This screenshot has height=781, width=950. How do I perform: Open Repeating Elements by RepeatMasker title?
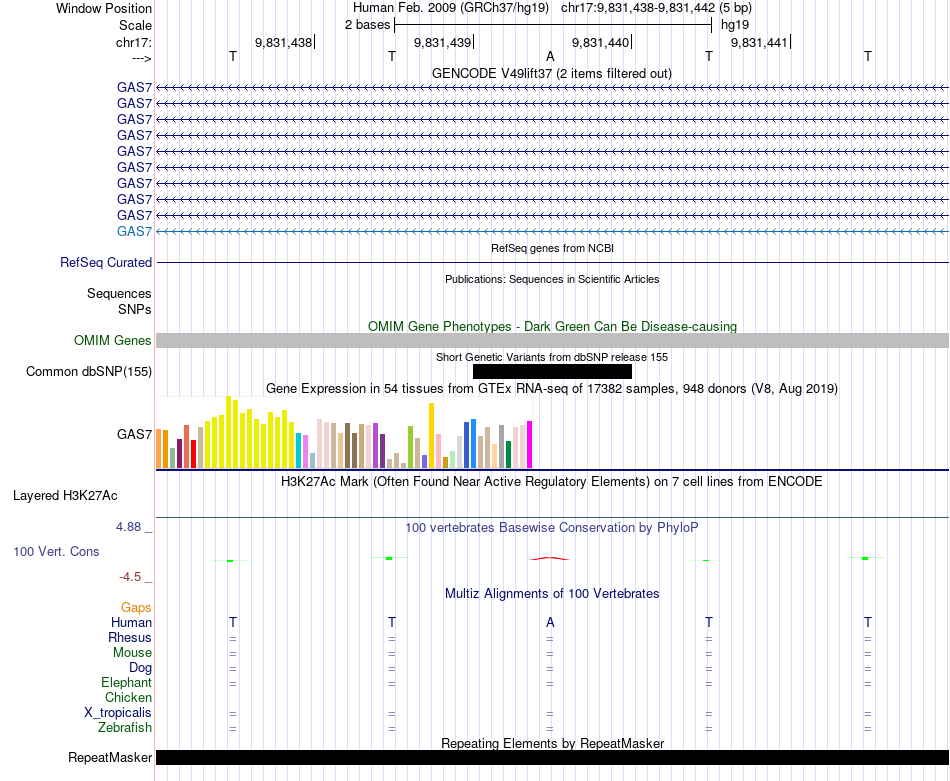[552, 743]
